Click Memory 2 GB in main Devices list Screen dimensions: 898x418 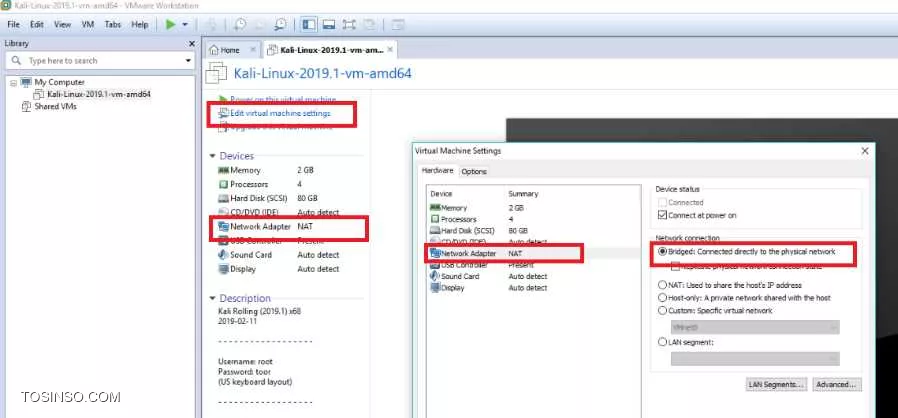tap(266, 170)
